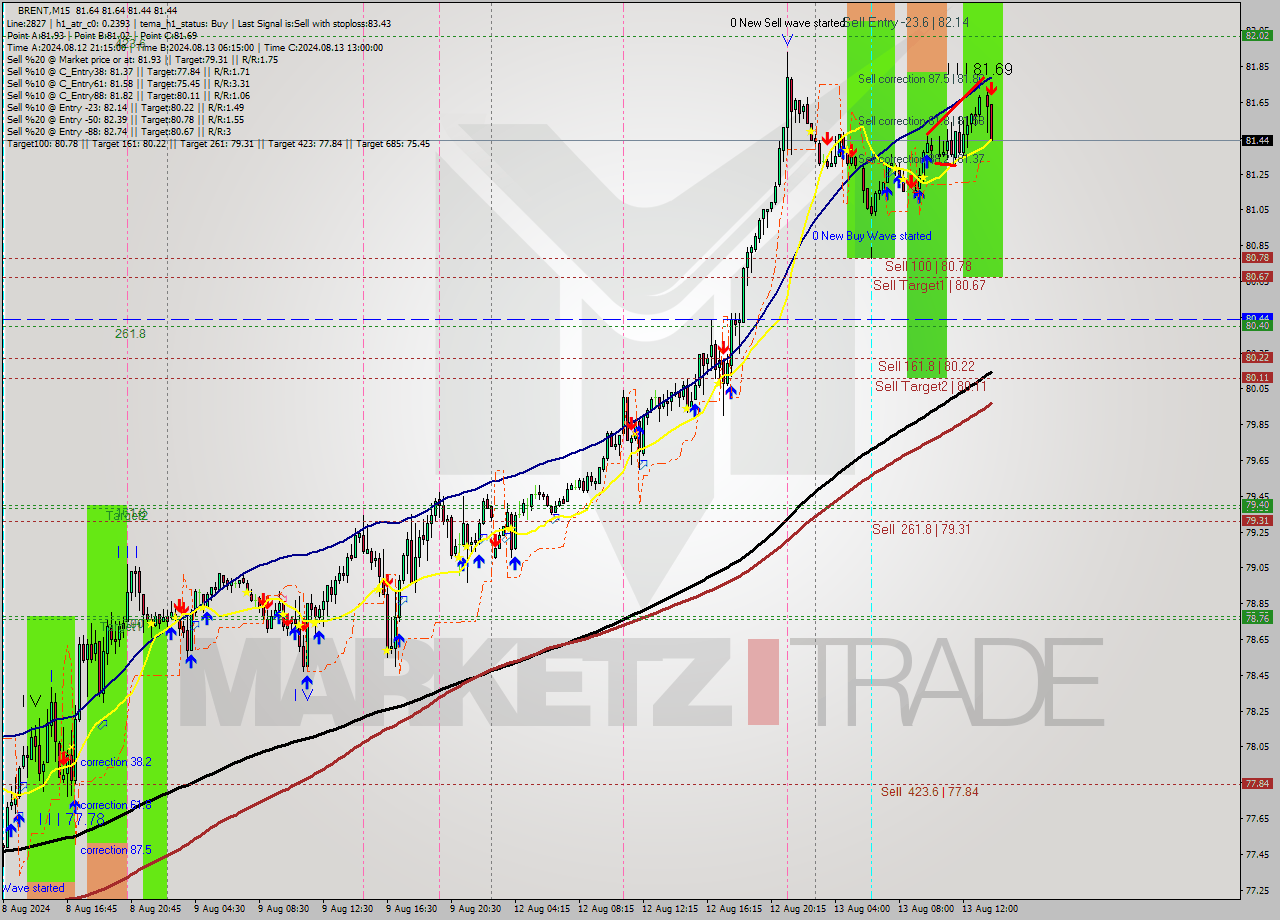Image resolution: width=1280 pixels, height=920 pixels.
Task: Click the 77.45 price axis value
Action: (x=1256, y=854)
